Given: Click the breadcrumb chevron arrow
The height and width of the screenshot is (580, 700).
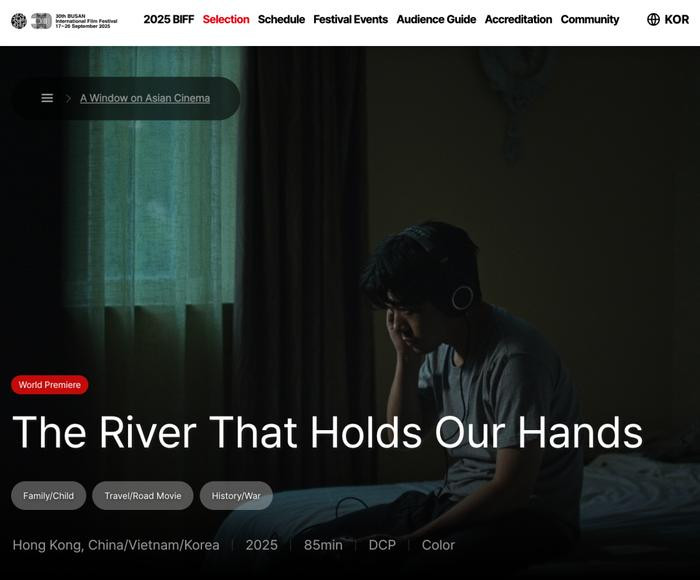Looking at the screenshot, I should [x=68, y=98].
